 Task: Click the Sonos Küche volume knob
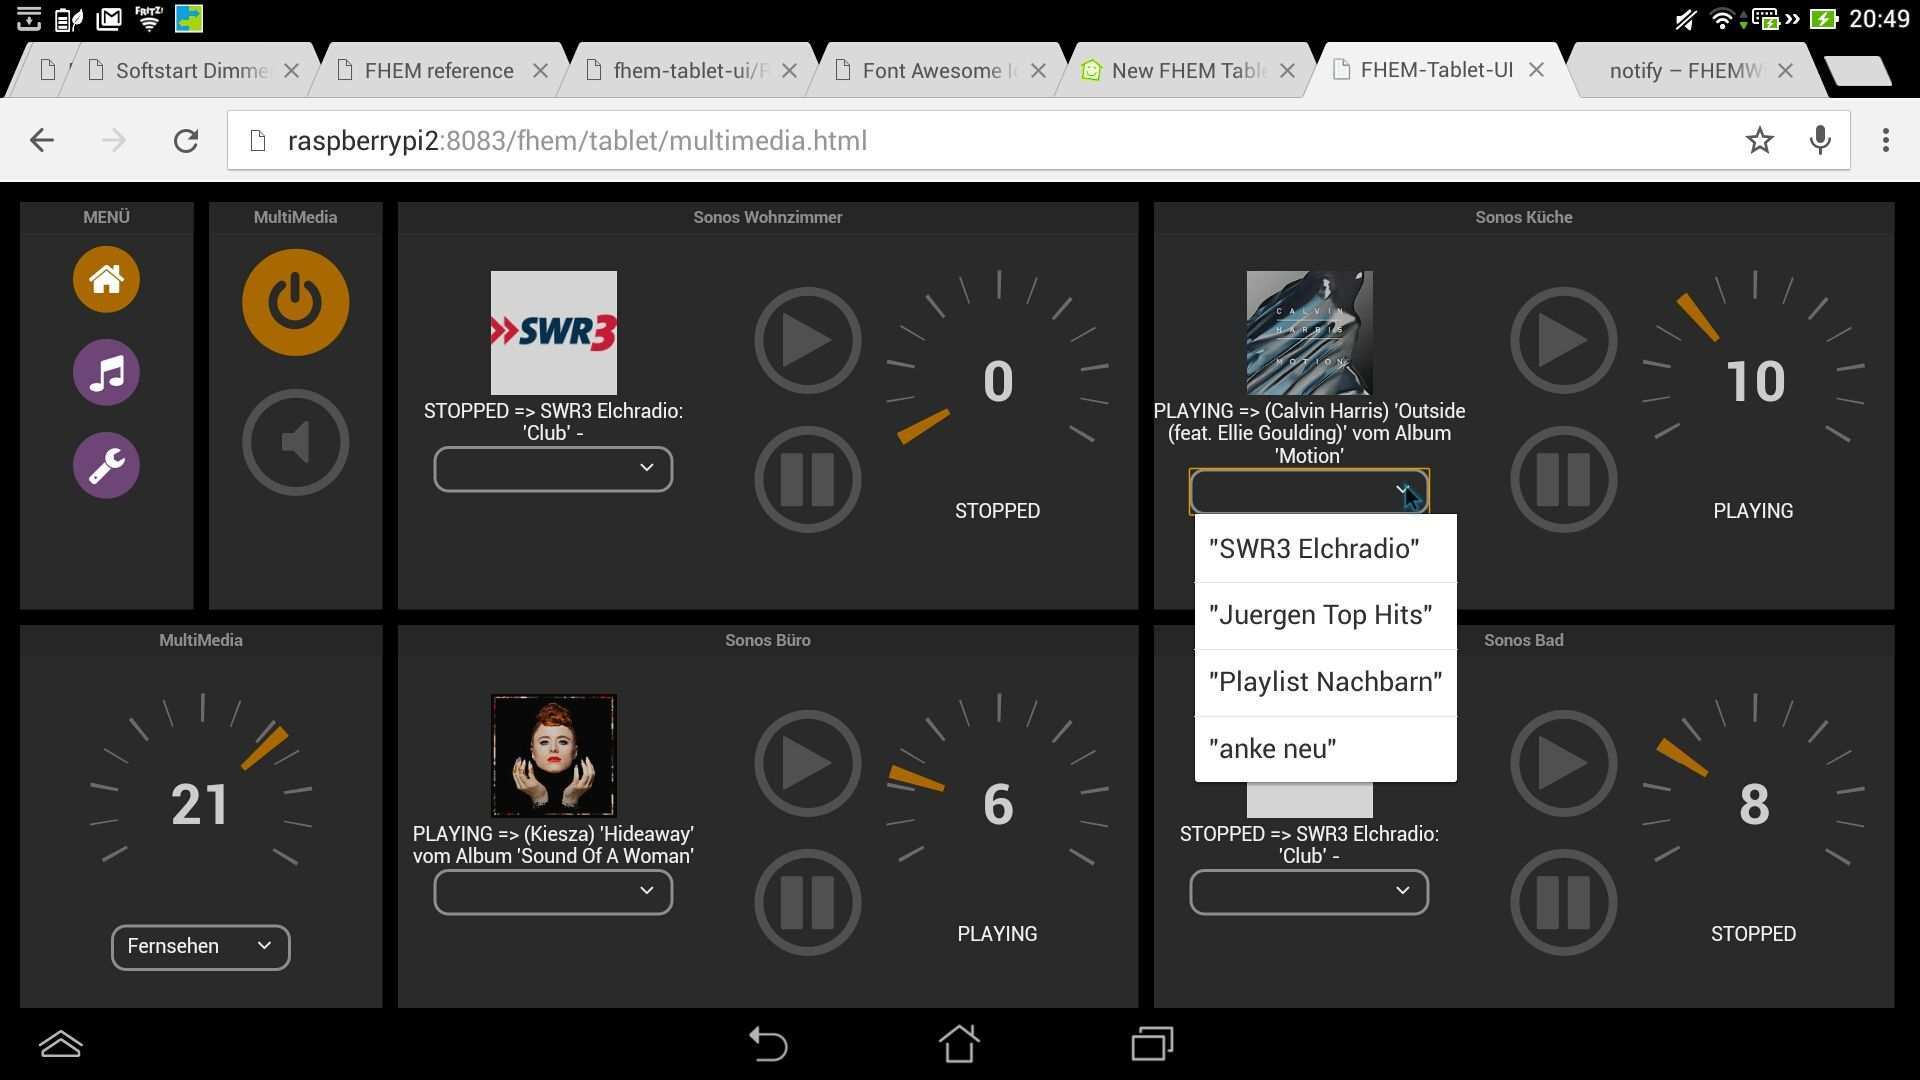1754,381
